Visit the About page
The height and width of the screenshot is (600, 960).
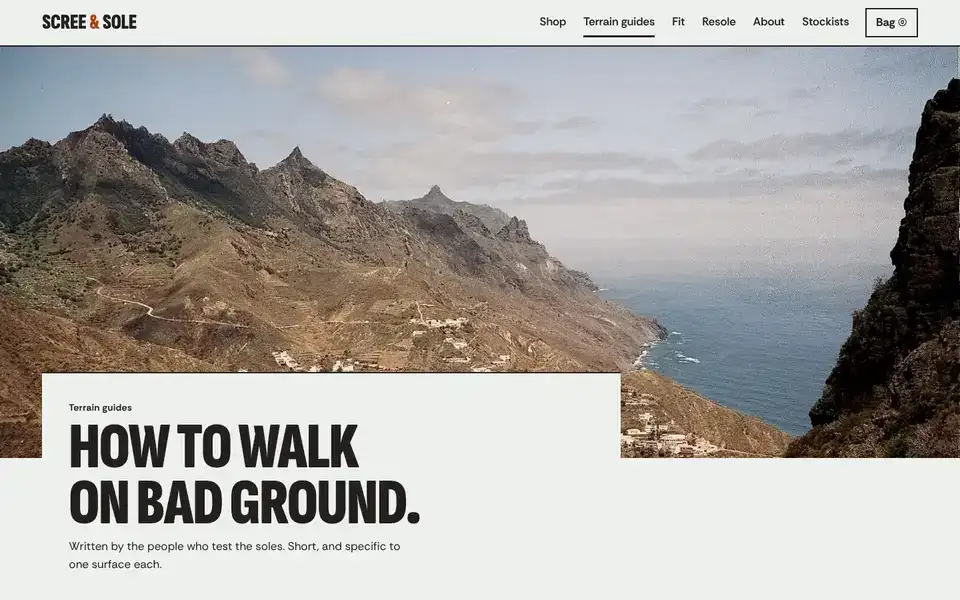(x=768, y=22)
